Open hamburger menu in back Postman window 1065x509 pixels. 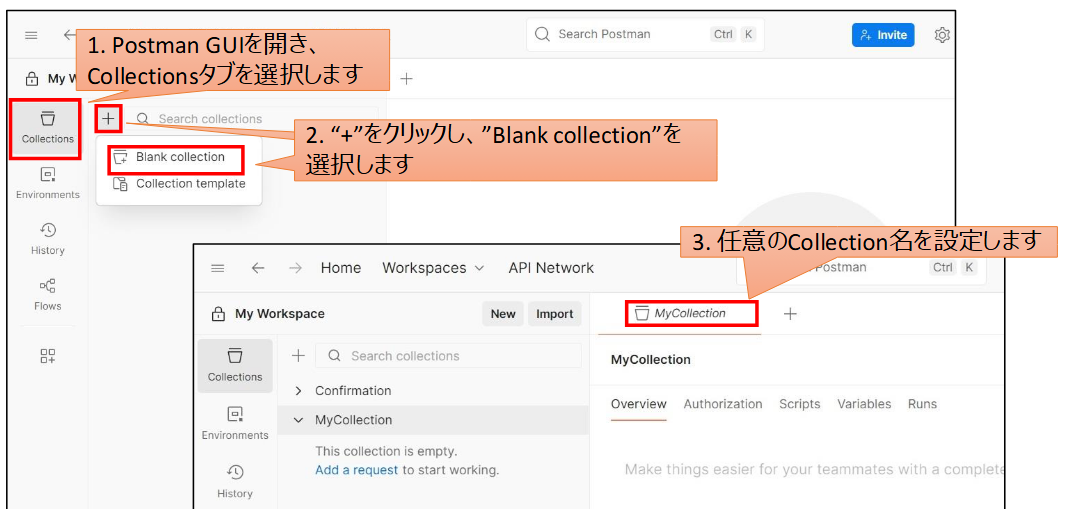click(31, 35)
